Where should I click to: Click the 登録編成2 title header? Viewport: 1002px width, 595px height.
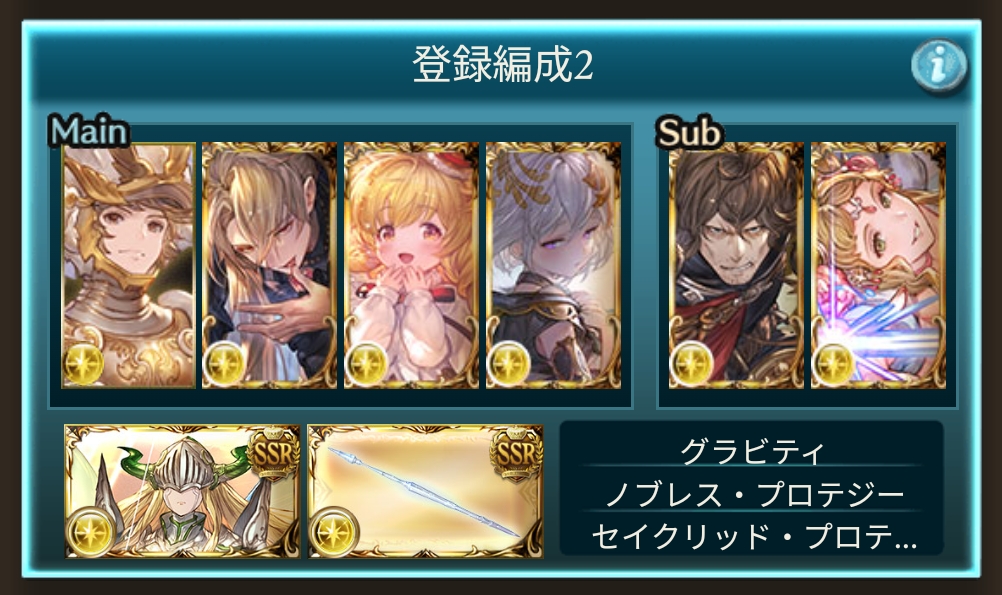(502, 65)
